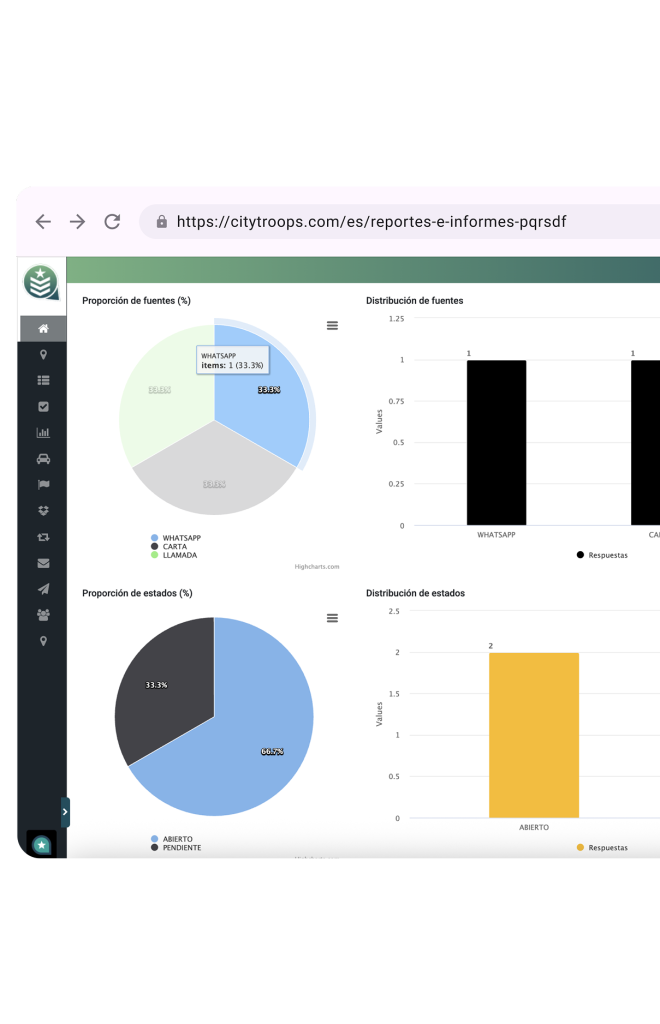Open the users group sidebar icon

[x=43, y=615]
